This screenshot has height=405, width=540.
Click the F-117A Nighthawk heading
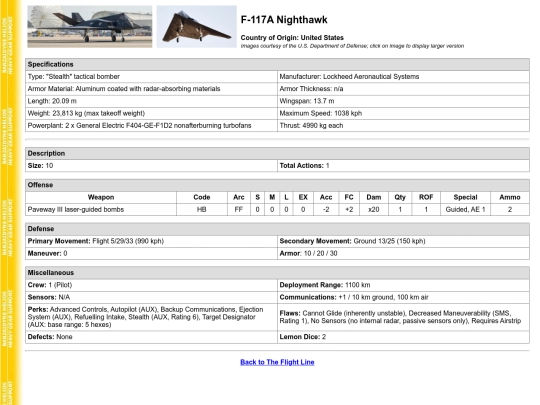coord(284,20)
